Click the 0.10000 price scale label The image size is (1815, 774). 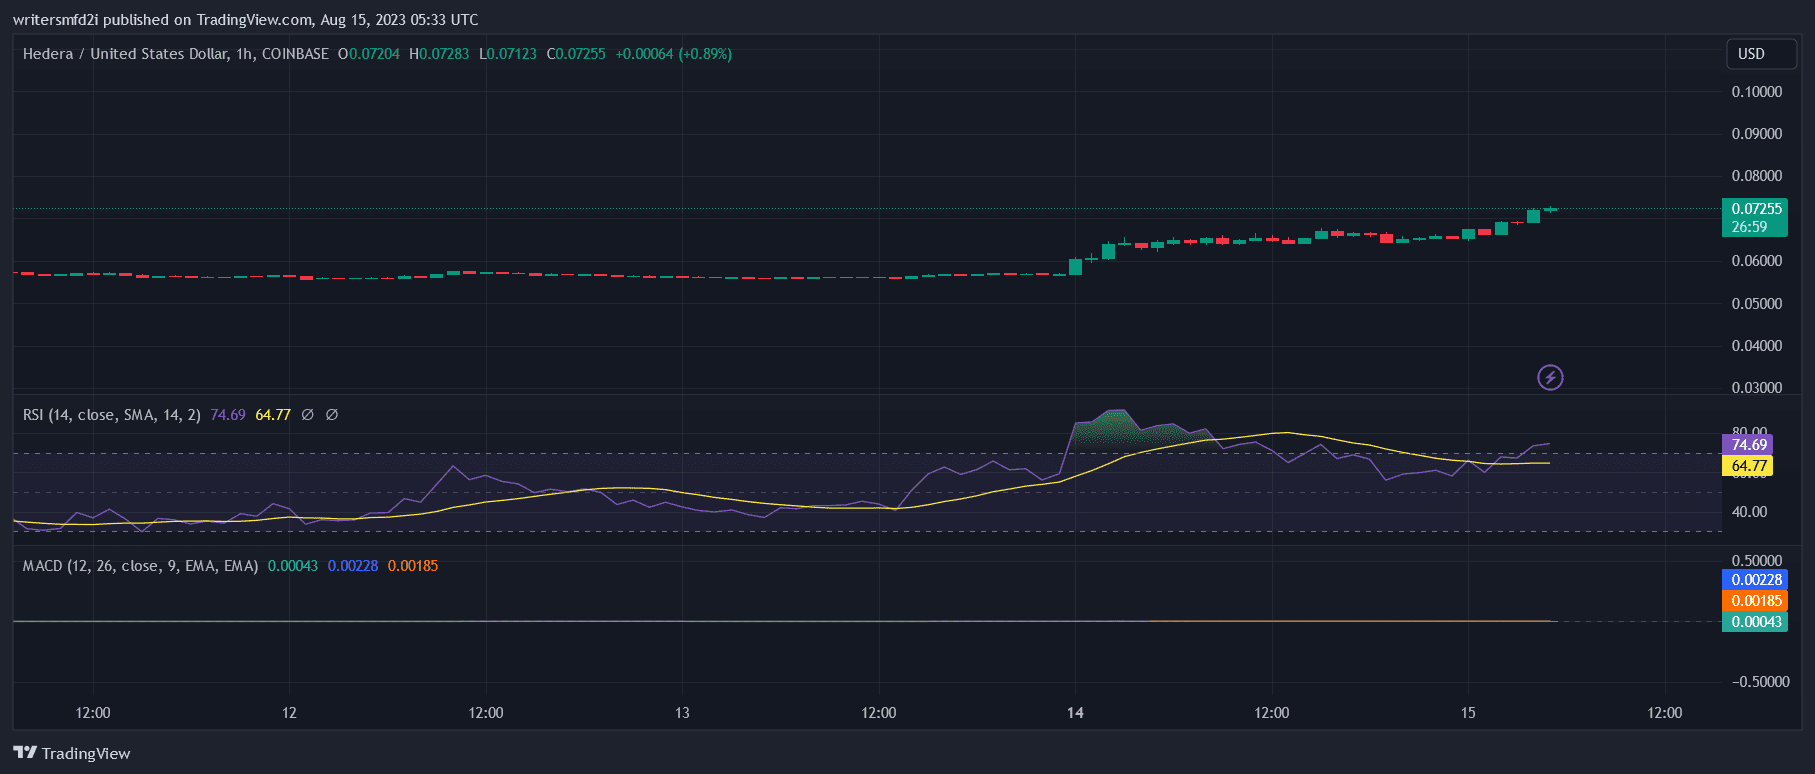pos(1756,92)
